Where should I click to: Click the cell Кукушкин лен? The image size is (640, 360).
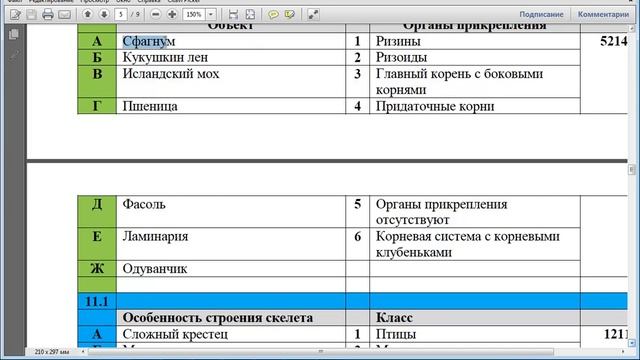[x=165, y=58]
